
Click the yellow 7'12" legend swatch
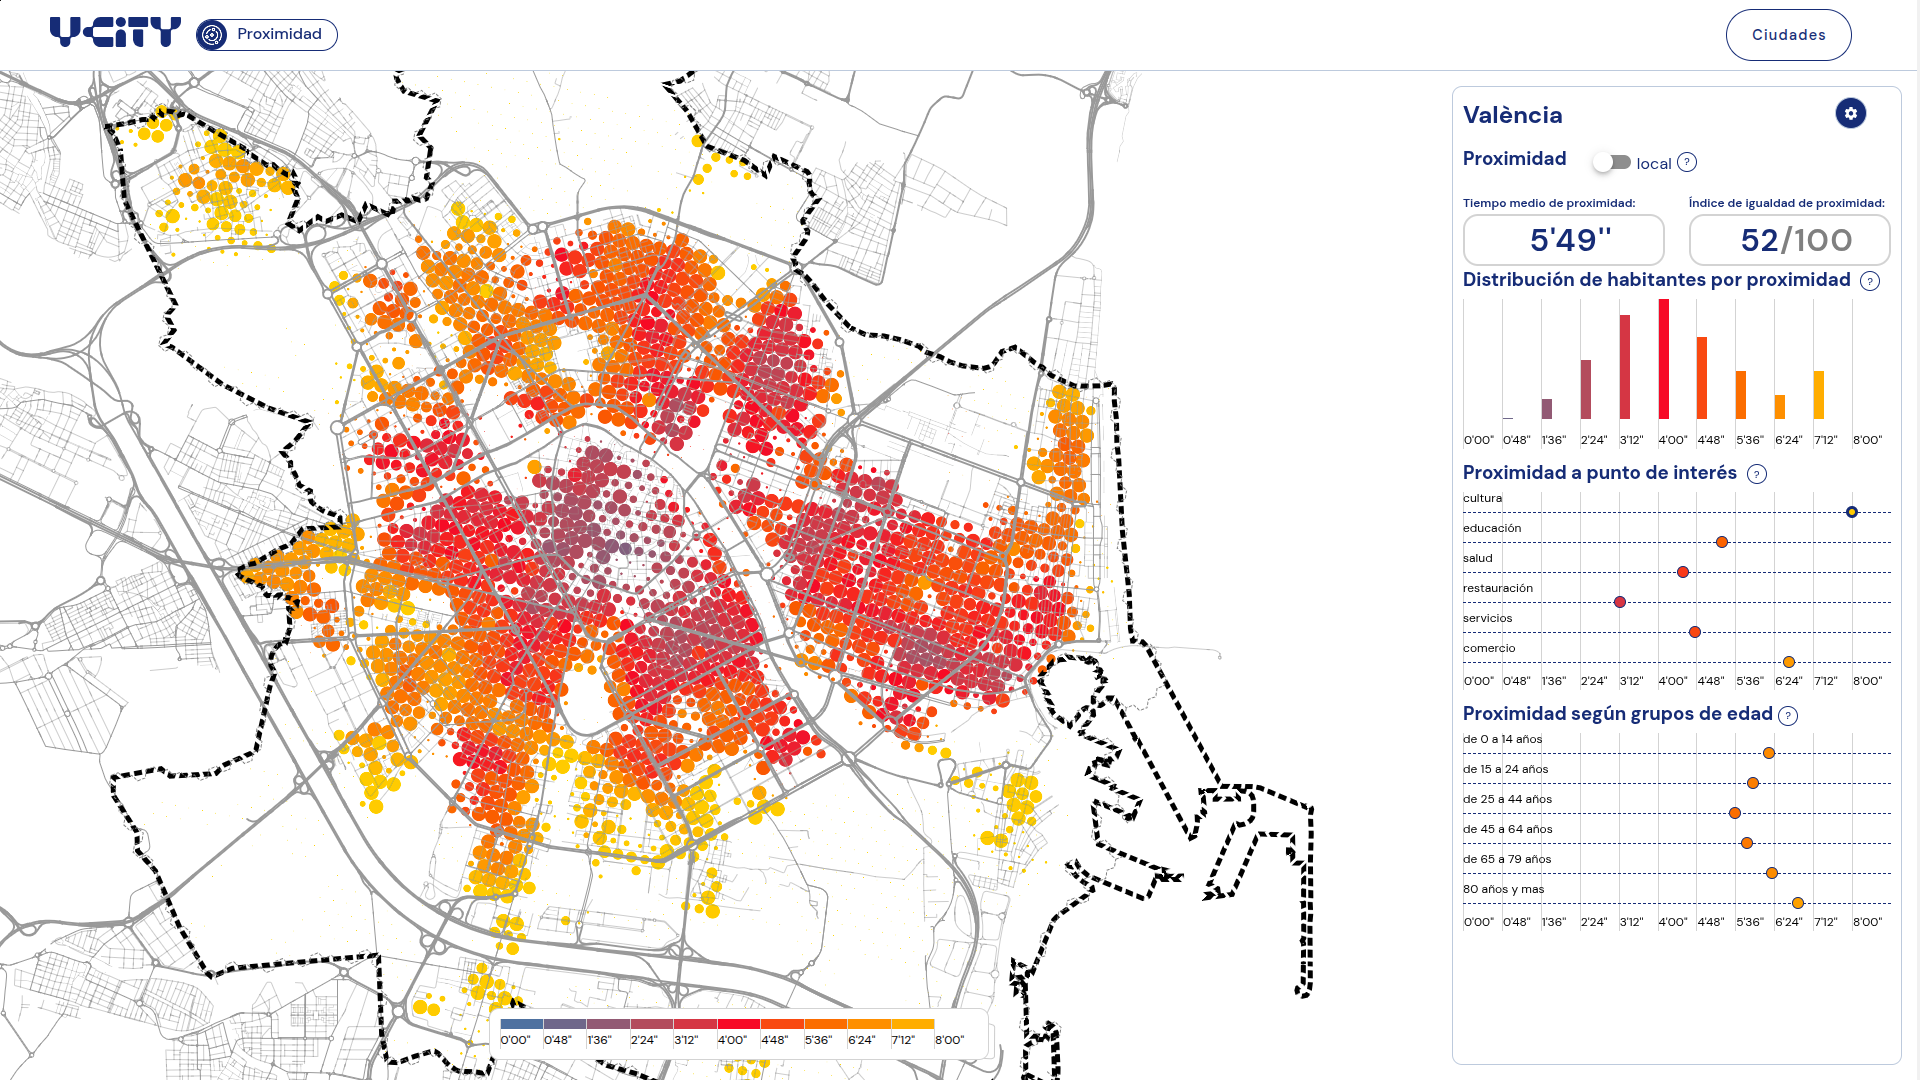[x=913, y=1024]
